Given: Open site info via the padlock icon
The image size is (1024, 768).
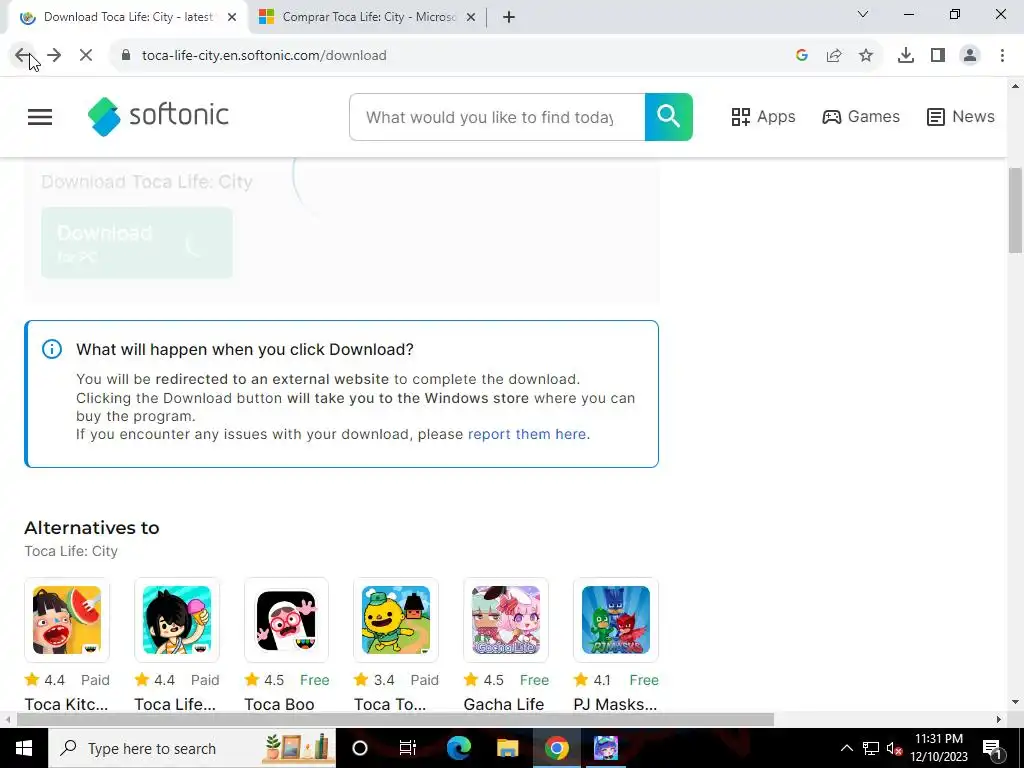Looking at the screenshot, I should 126,56.
